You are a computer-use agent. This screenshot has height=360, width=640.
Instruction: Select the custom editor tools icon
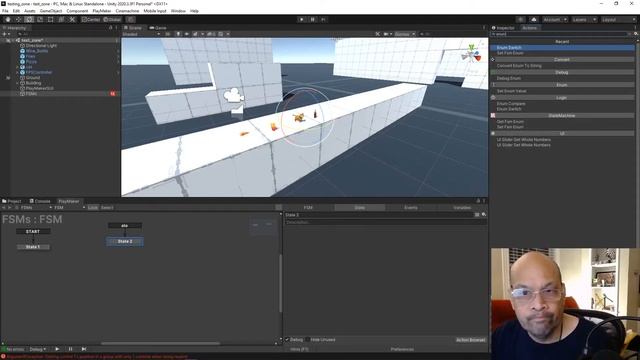pyautogui.click(x=72, y=19)
